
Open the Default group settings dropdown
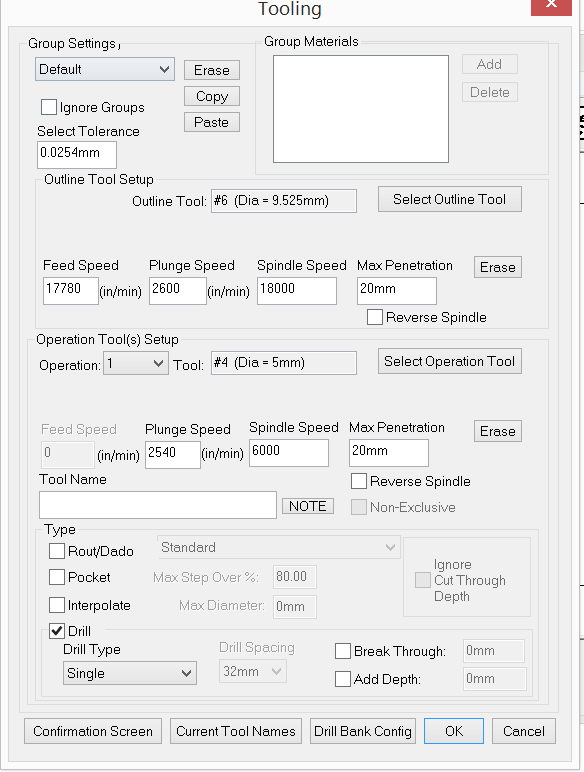click(x=104, y=69)
